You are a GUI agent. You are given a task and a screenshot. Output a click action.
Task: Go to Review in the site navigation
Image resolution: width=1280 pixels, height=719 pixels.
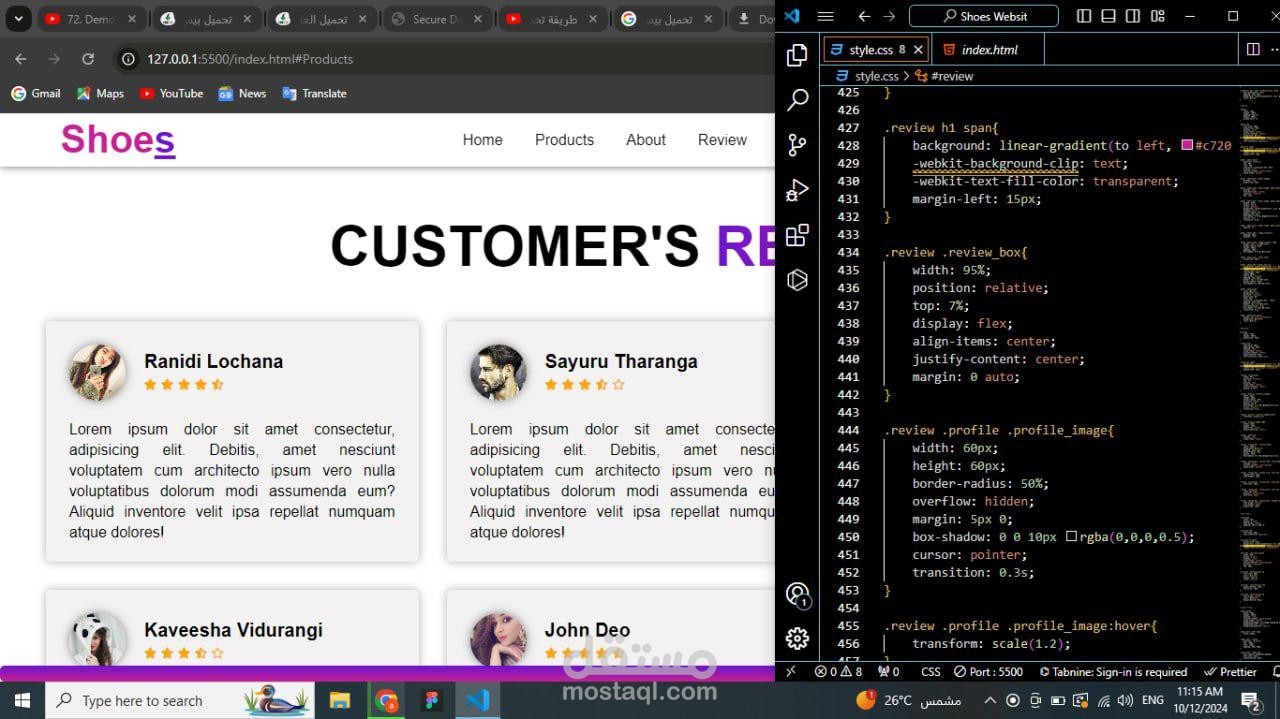click(x=722, y=140)
